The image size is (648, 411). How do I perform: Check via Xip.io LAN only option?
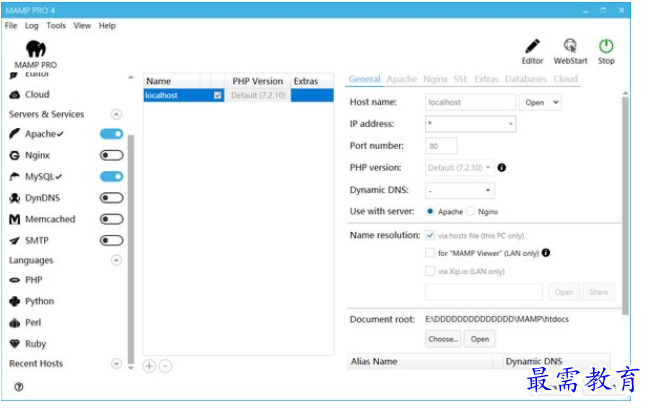(x=430, y=271)
